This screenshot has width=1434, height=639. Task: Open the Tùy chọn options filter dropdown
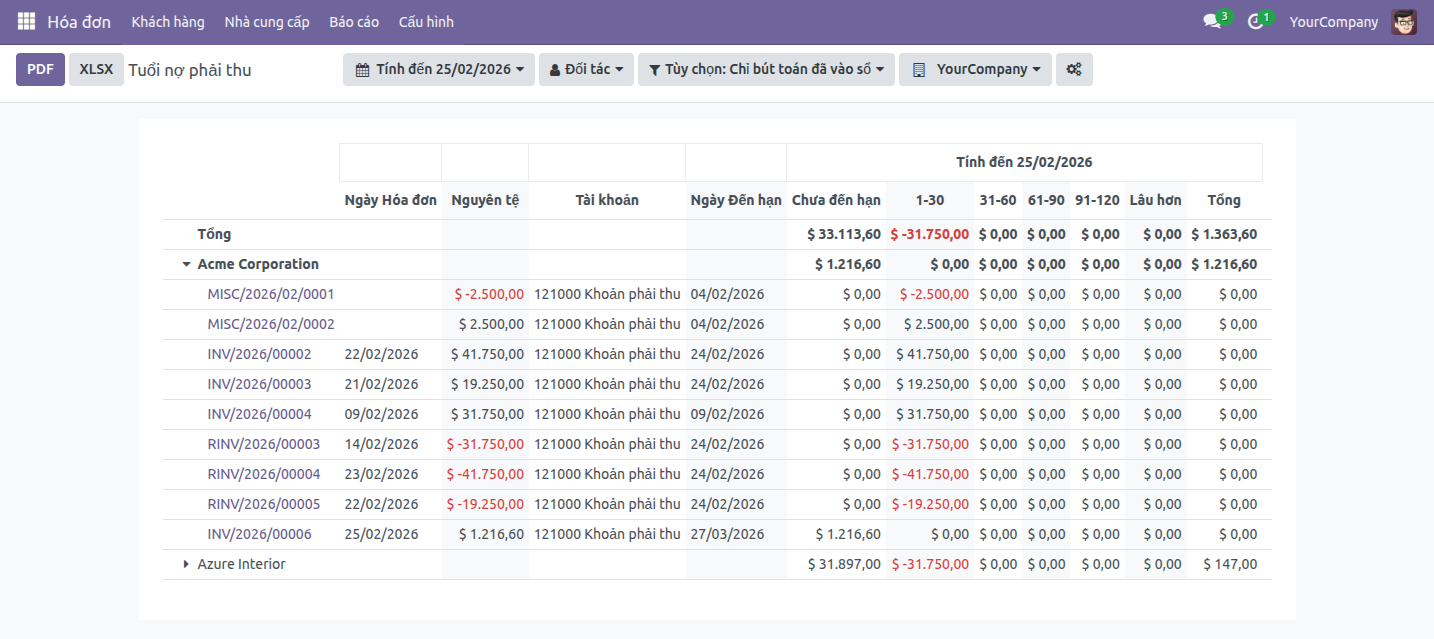coord(766,70)
